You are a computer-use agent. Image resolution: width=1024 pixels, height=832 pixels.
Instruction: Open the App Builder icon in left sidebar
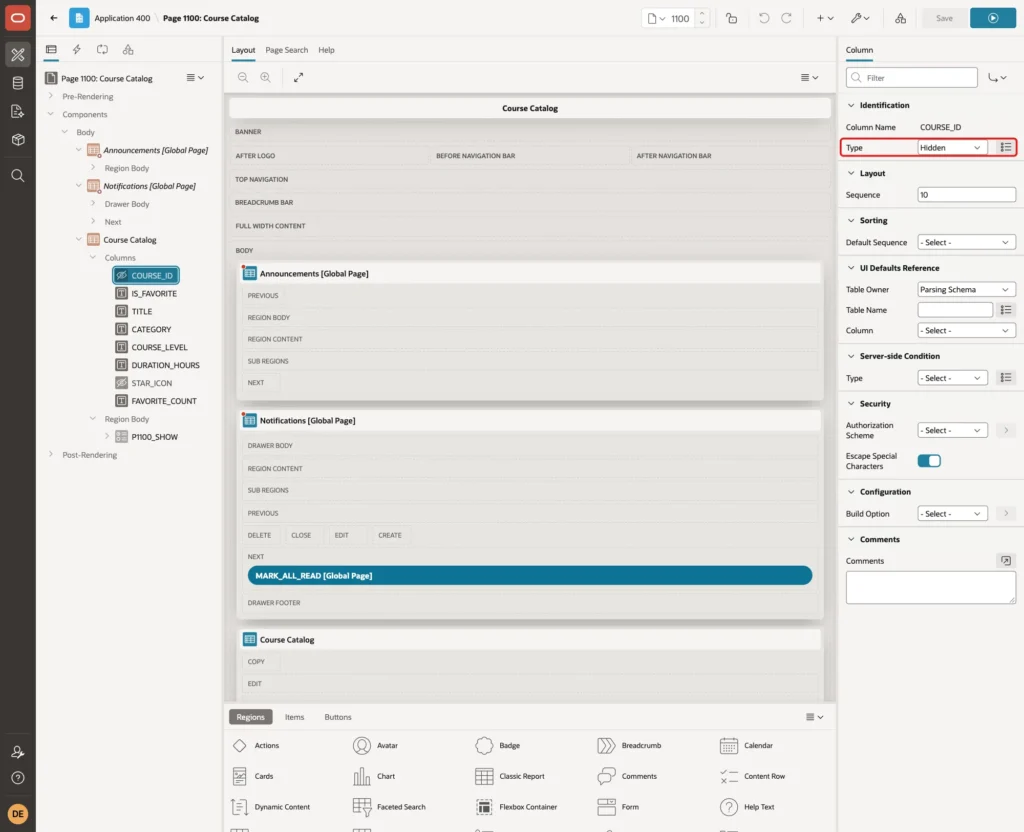point(18,55)
